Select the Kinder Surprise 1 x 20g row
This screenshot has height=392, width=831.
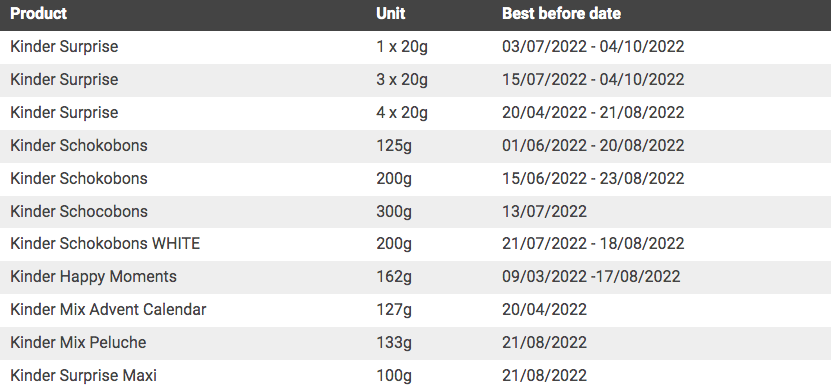[x=416, y=47]
